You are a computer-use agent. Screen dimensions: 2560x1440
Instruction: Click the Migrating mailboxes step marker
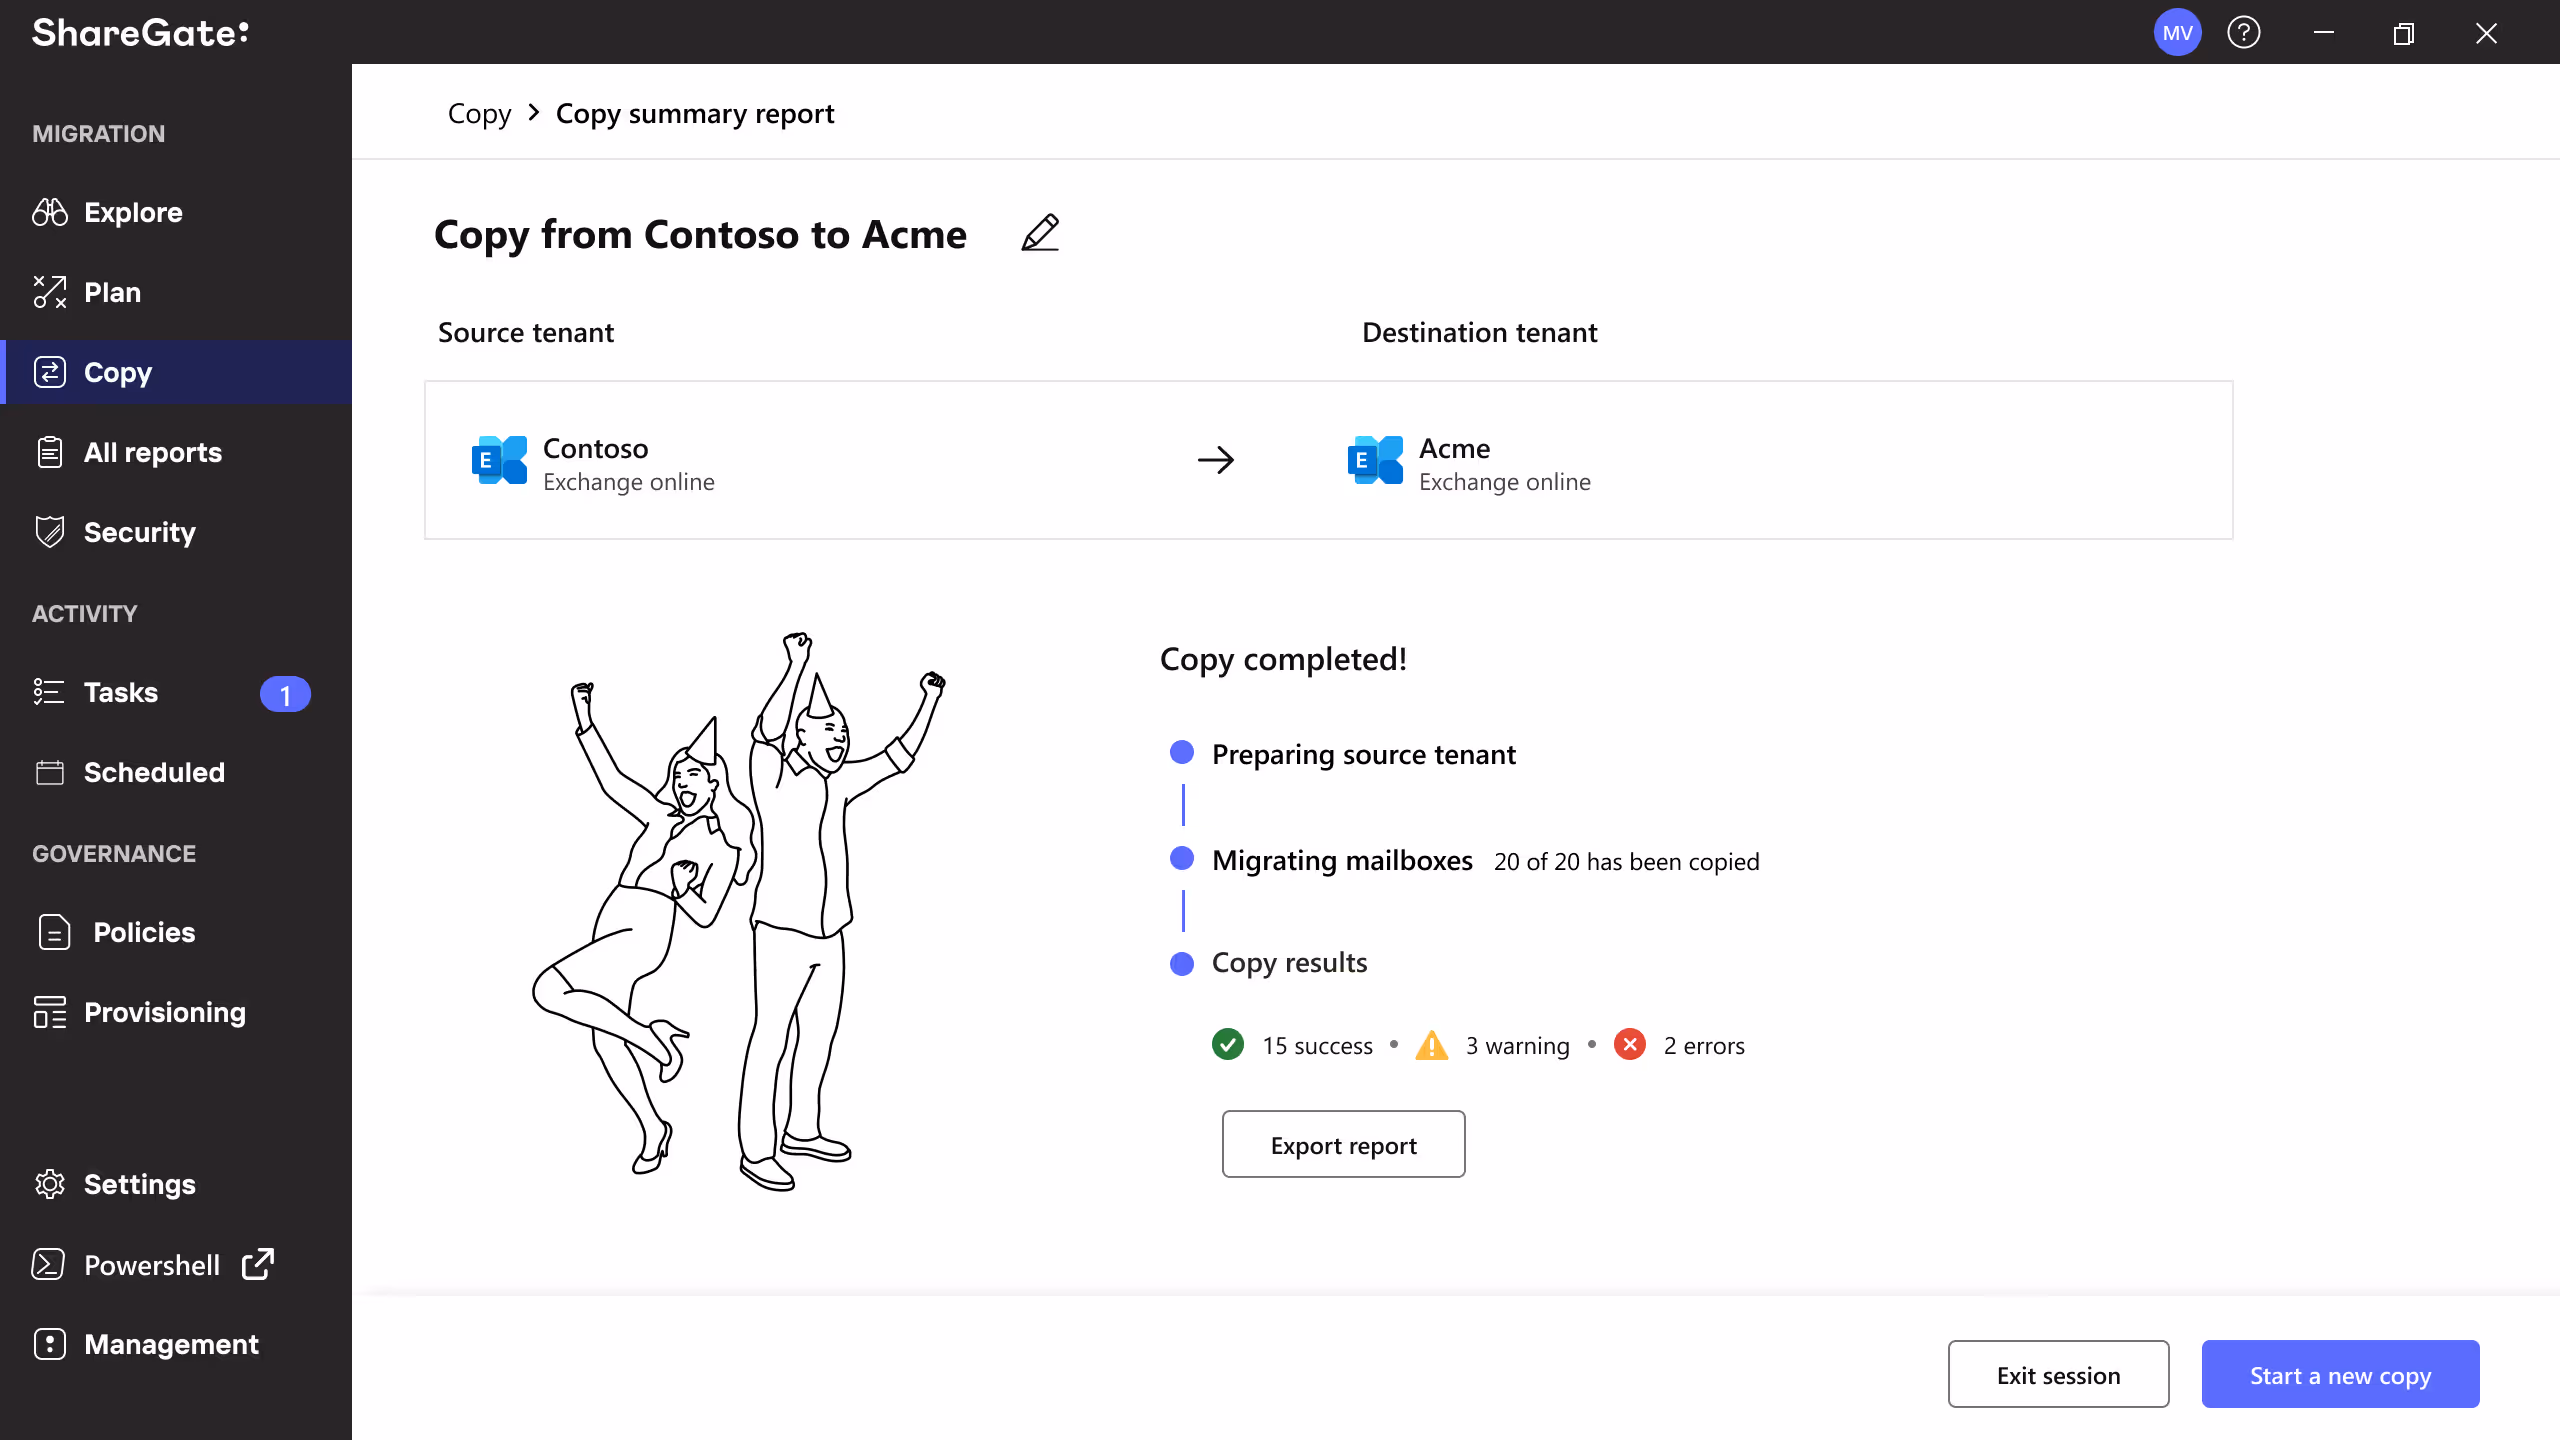tap(1182, 859)
